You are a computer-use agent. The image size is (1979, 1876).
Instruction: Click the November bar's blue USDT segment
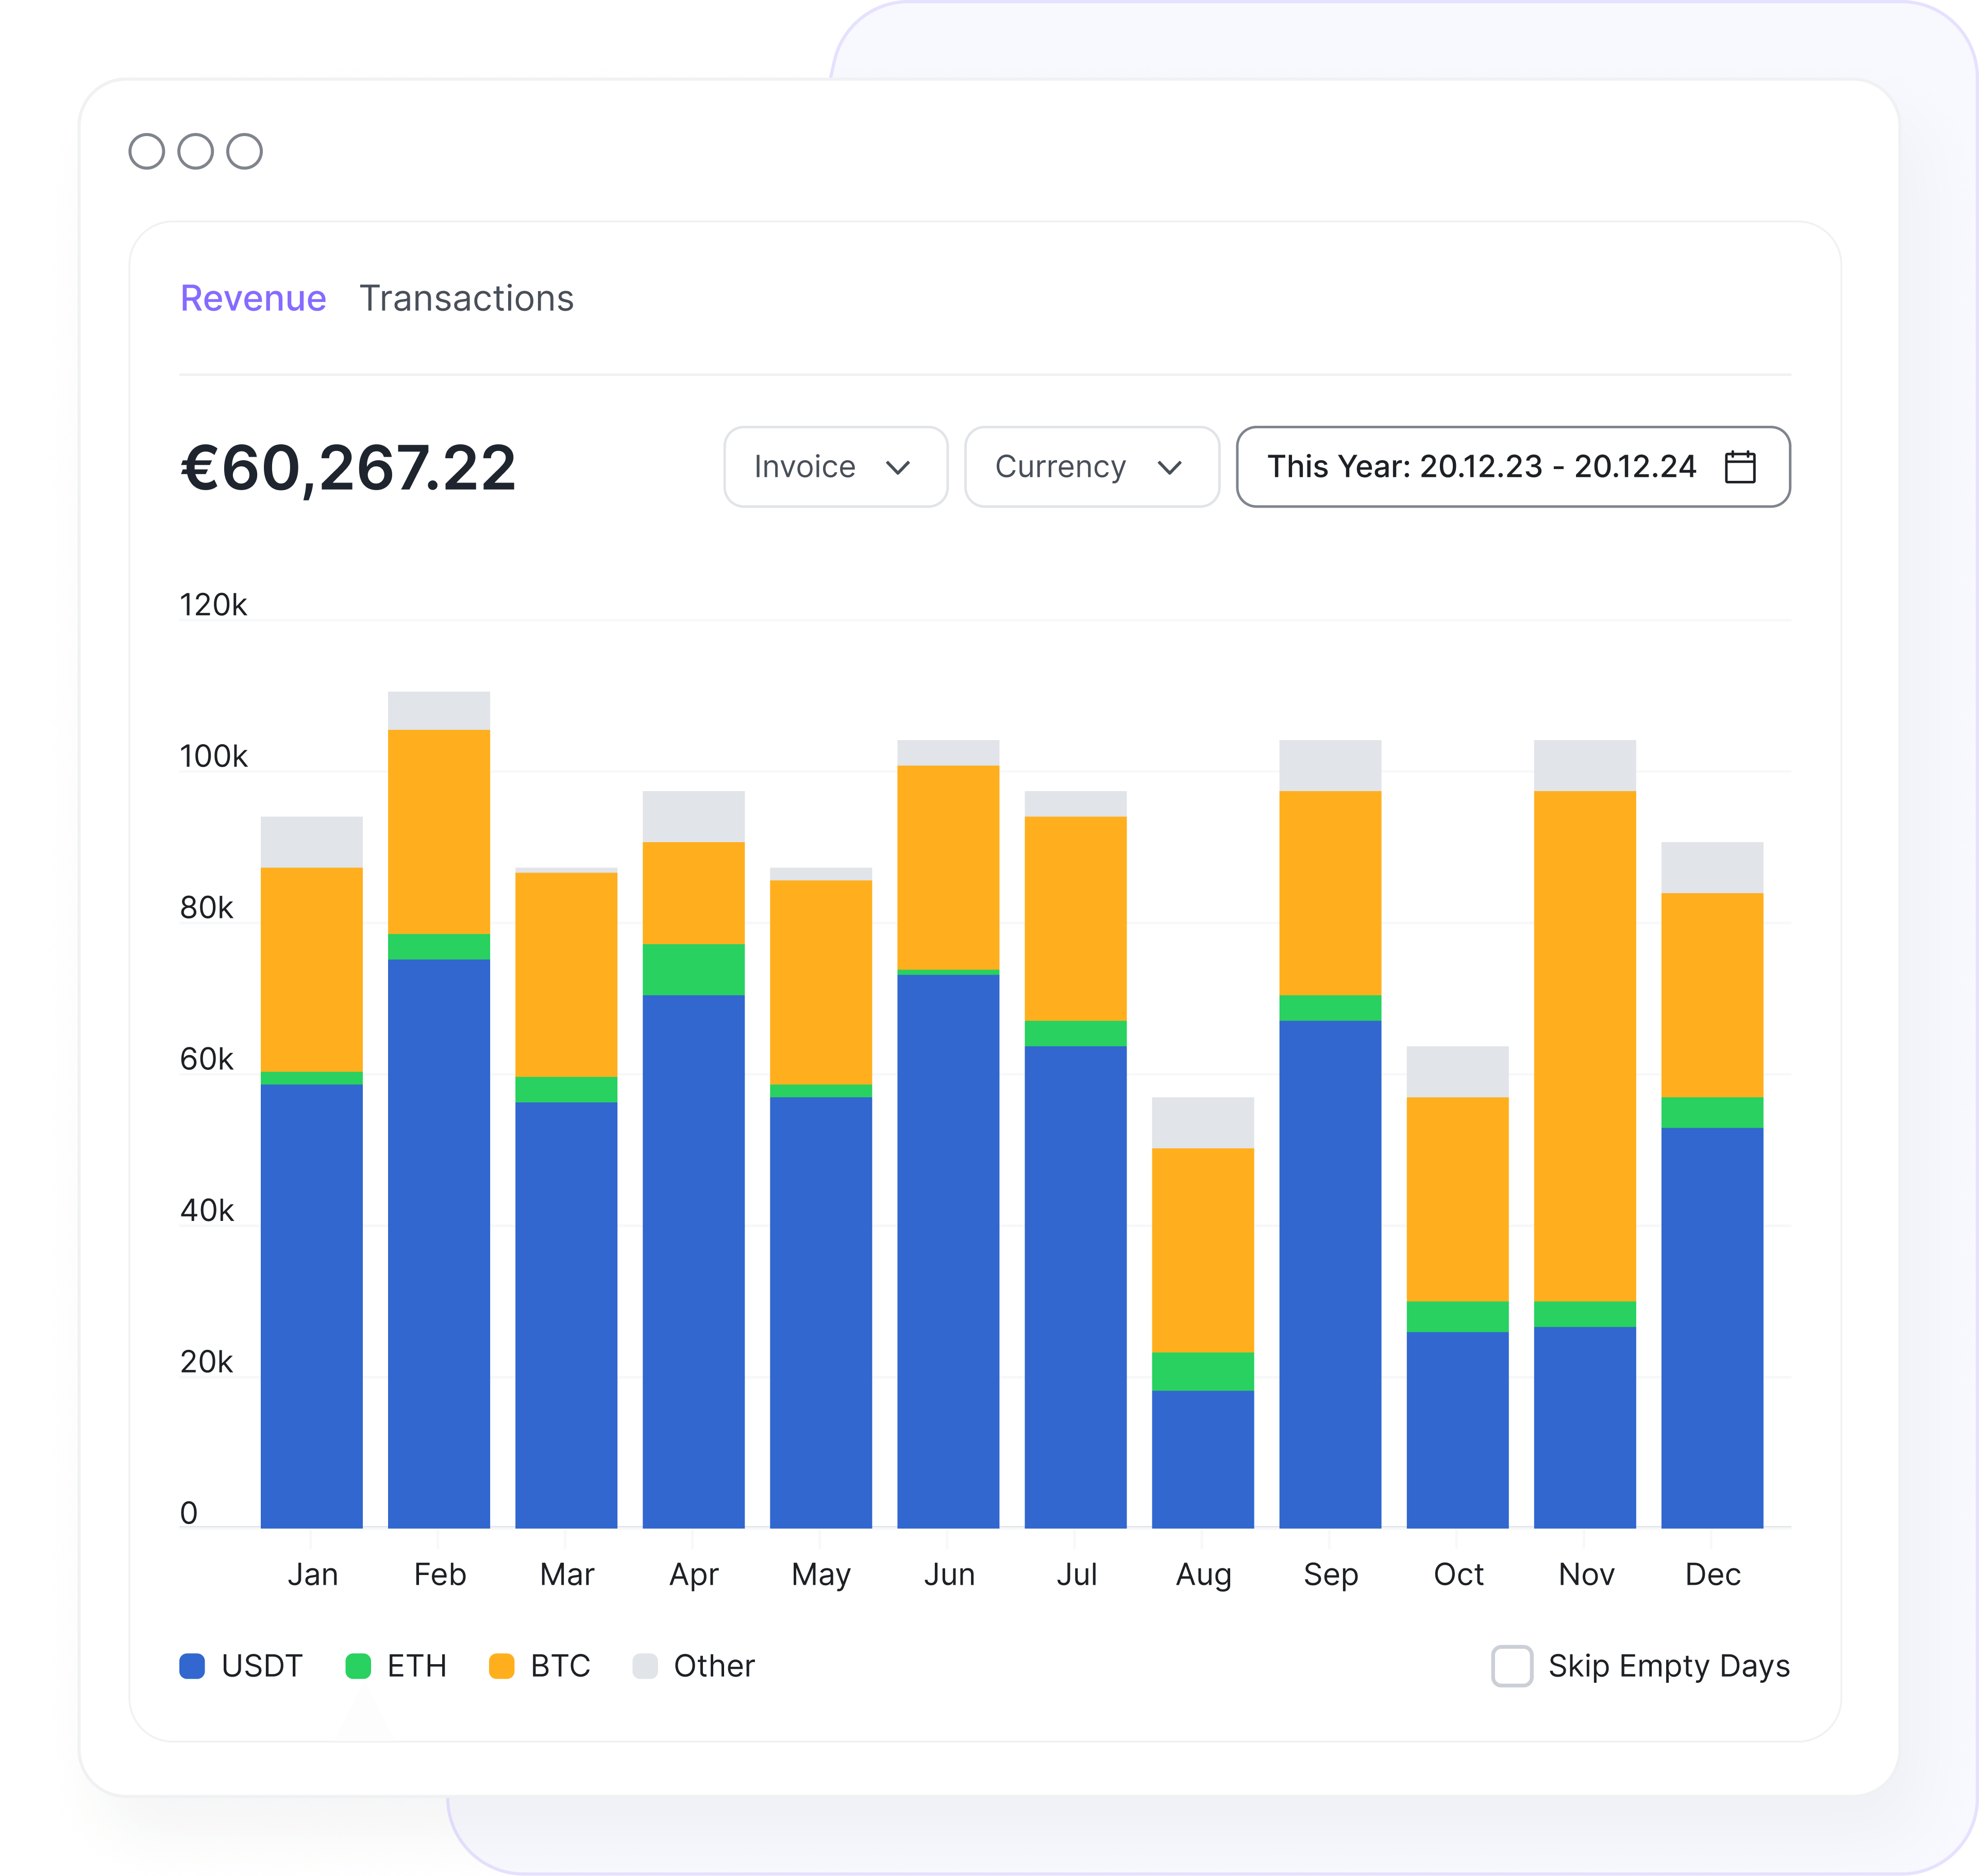click(x=1584, y=1427)
